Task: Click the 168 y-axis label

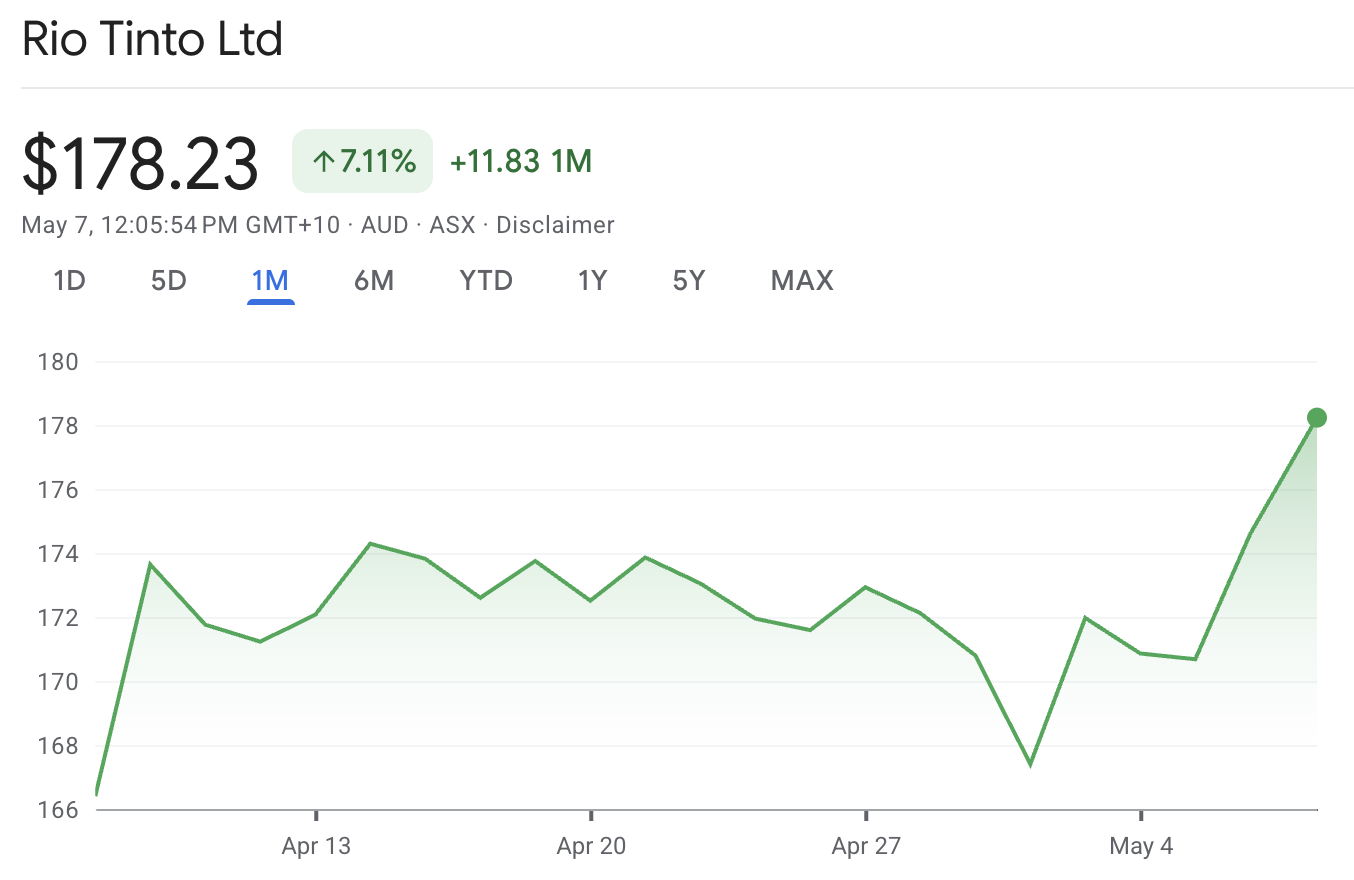Action: tap(57, 745)
